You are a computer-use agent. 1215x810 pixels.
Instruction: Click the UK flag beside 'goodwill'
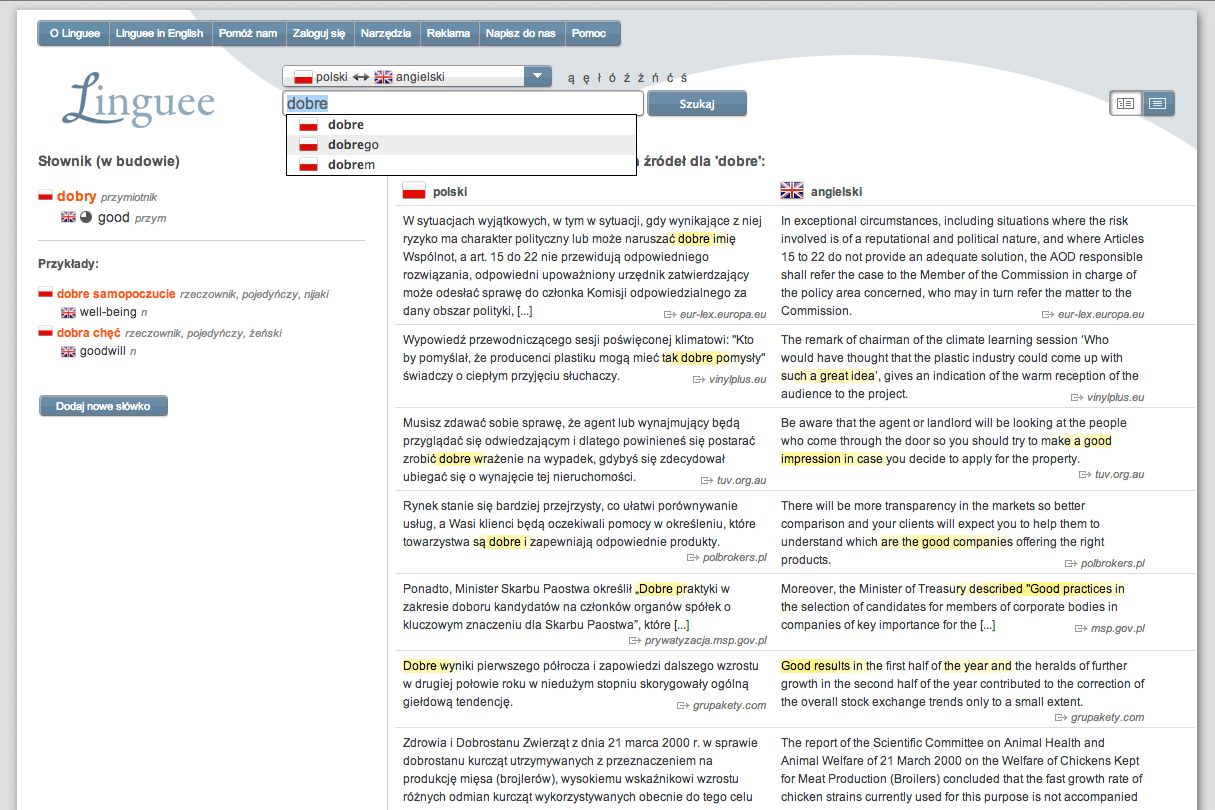[x=68, y=352]
